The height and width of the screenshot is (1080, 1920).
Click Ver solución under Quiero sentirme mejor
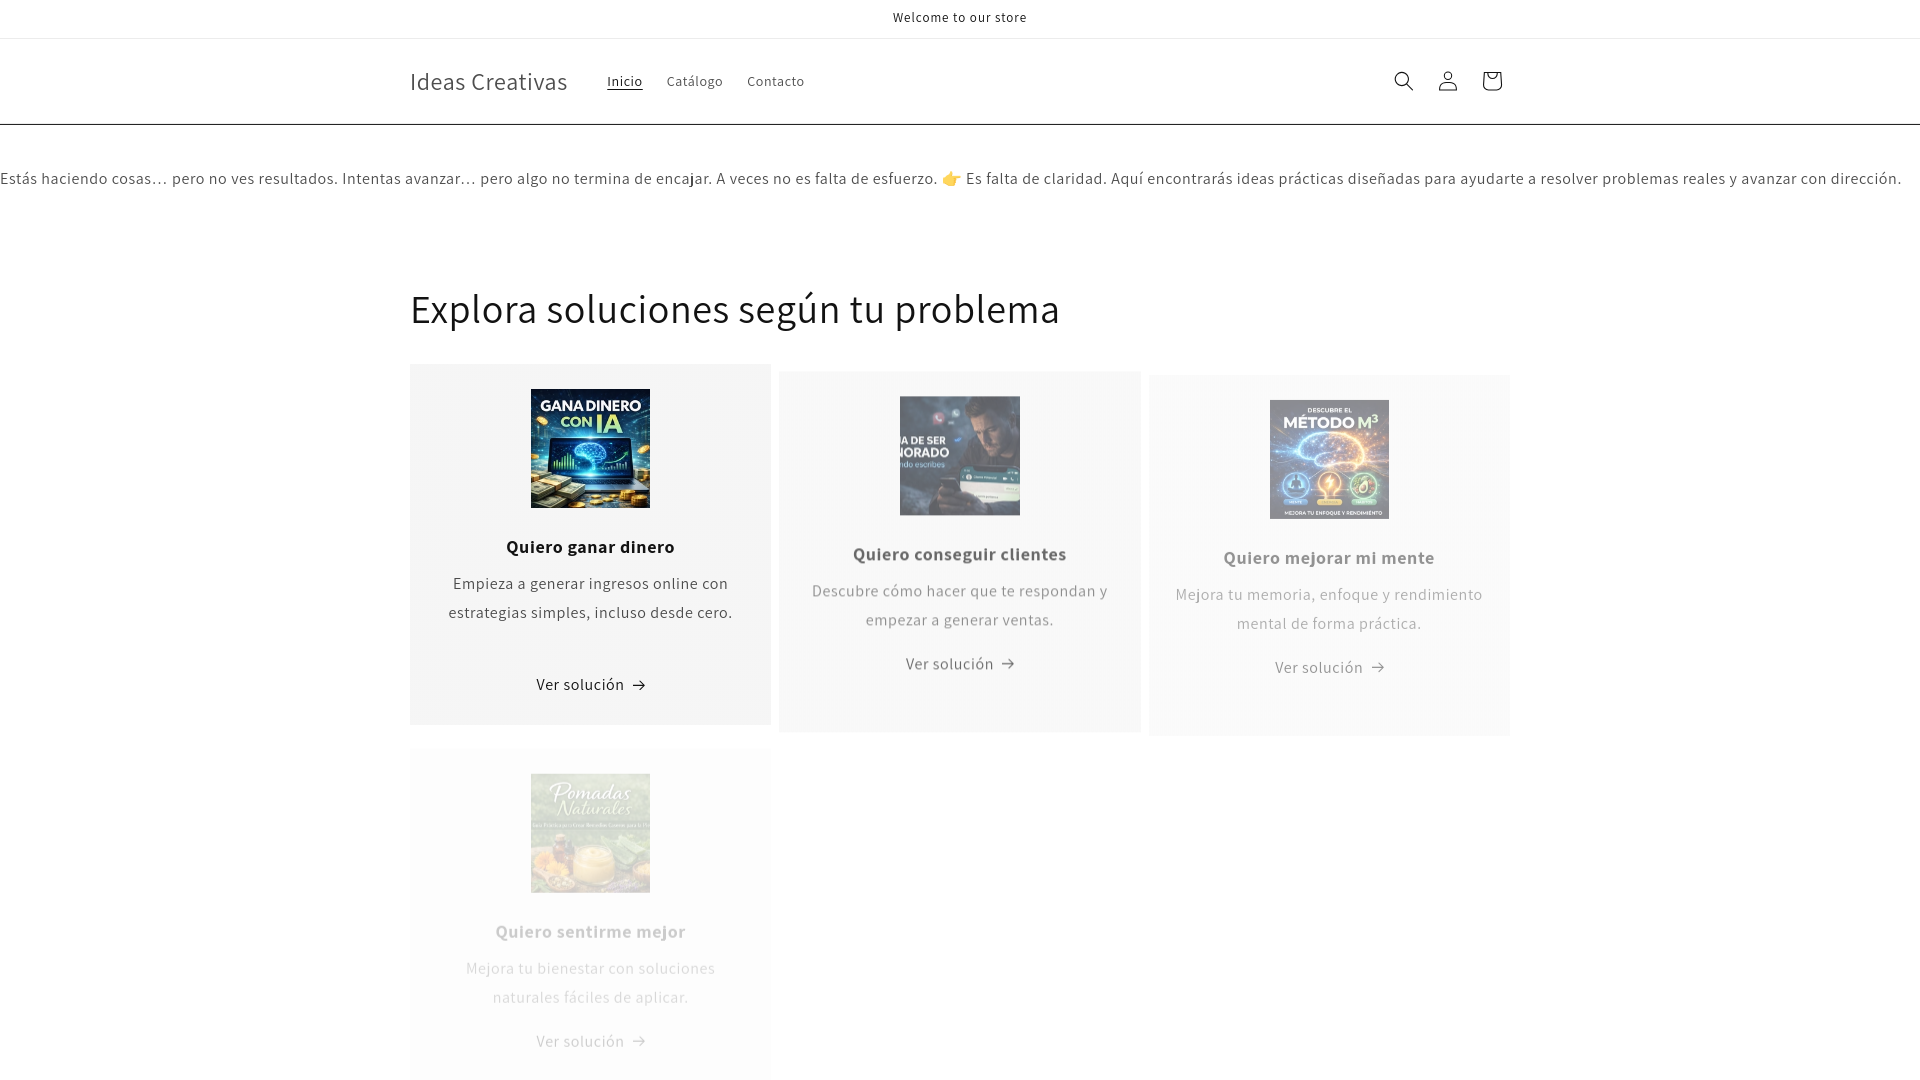pos(590,1041)
